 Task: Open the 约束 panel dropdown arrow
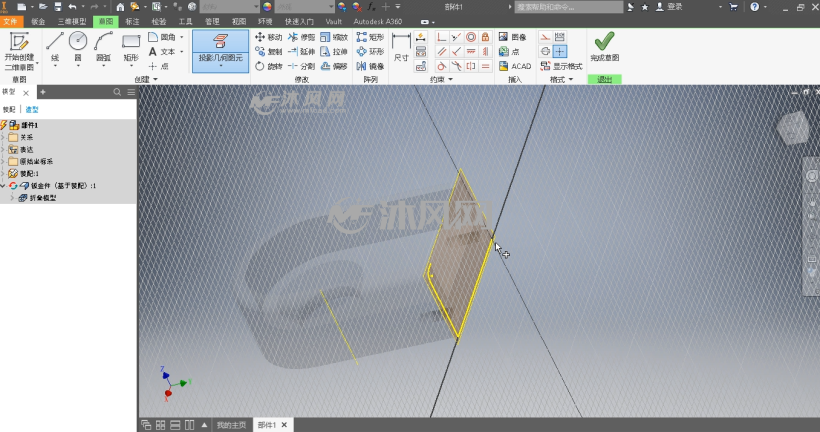click(x=450, y=79)
